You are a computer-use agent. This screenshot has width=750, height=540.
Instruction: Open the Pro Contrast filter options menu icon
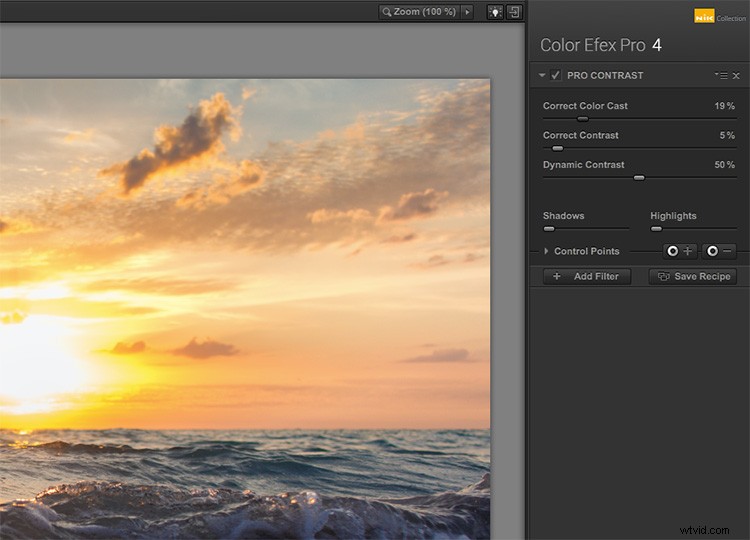[721, 76]
